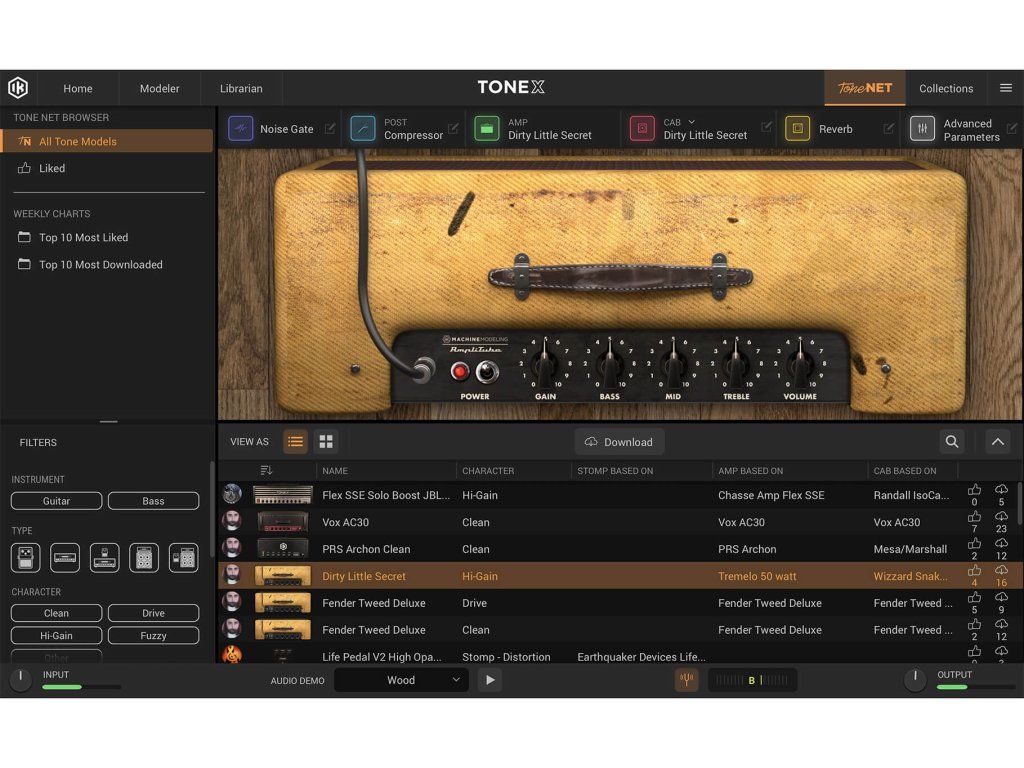Click the amp Gain knob
Screen dimensions: 1024x768
click(545, 367)
